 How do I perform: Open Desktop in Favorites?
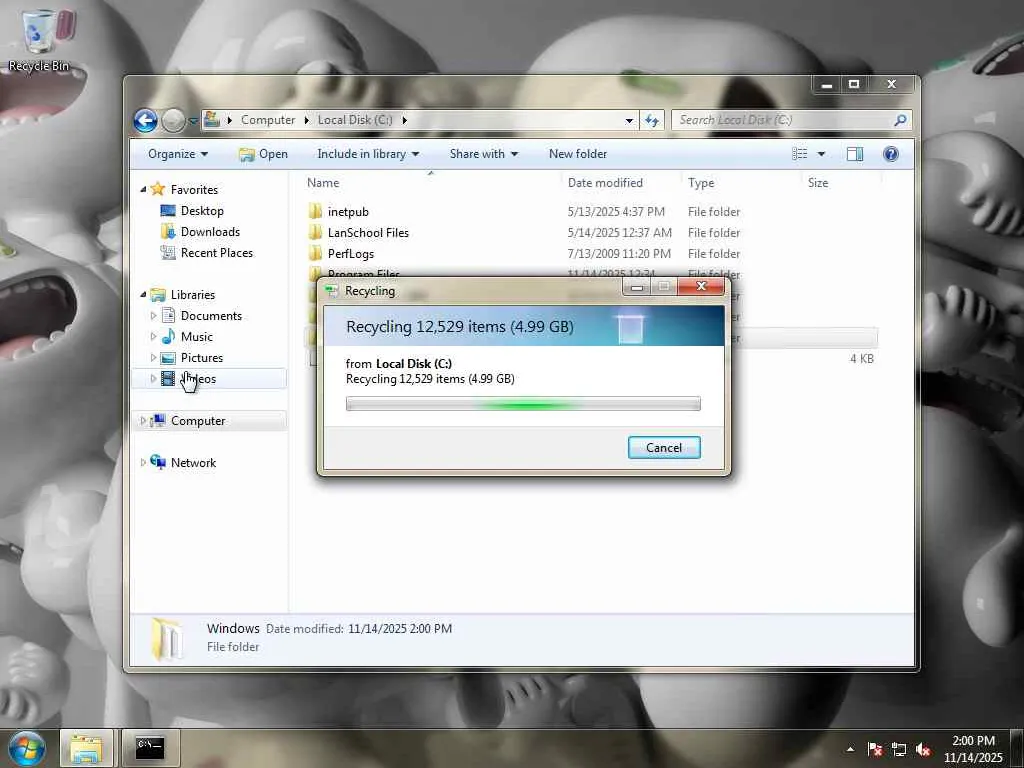[202, 211]
